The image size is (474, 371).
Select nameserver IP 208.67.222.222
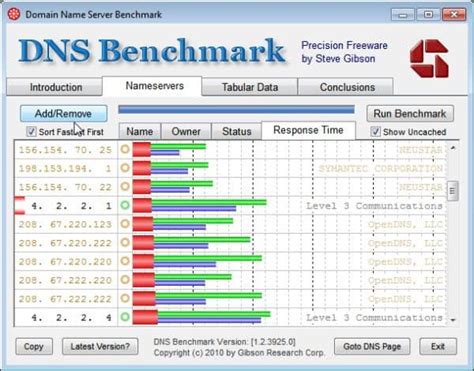[x=65, y=299]
